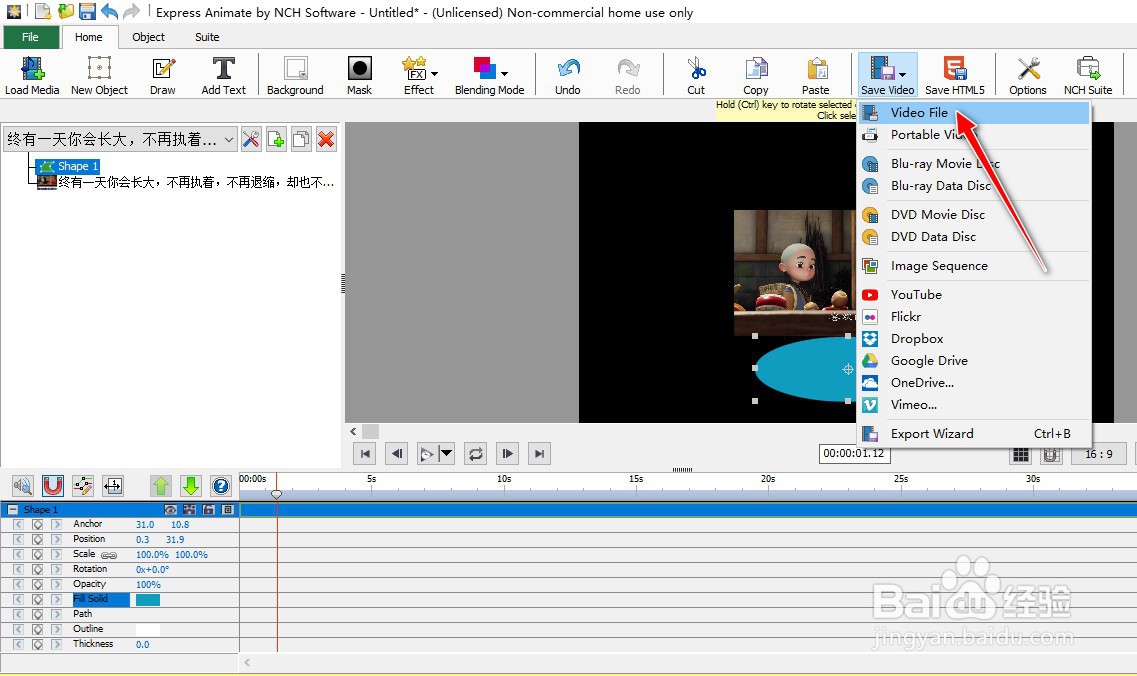Jump to end of the animation
Viewport: 1137px width, 676px height.
pyautogui.click(x=539, y=453)
